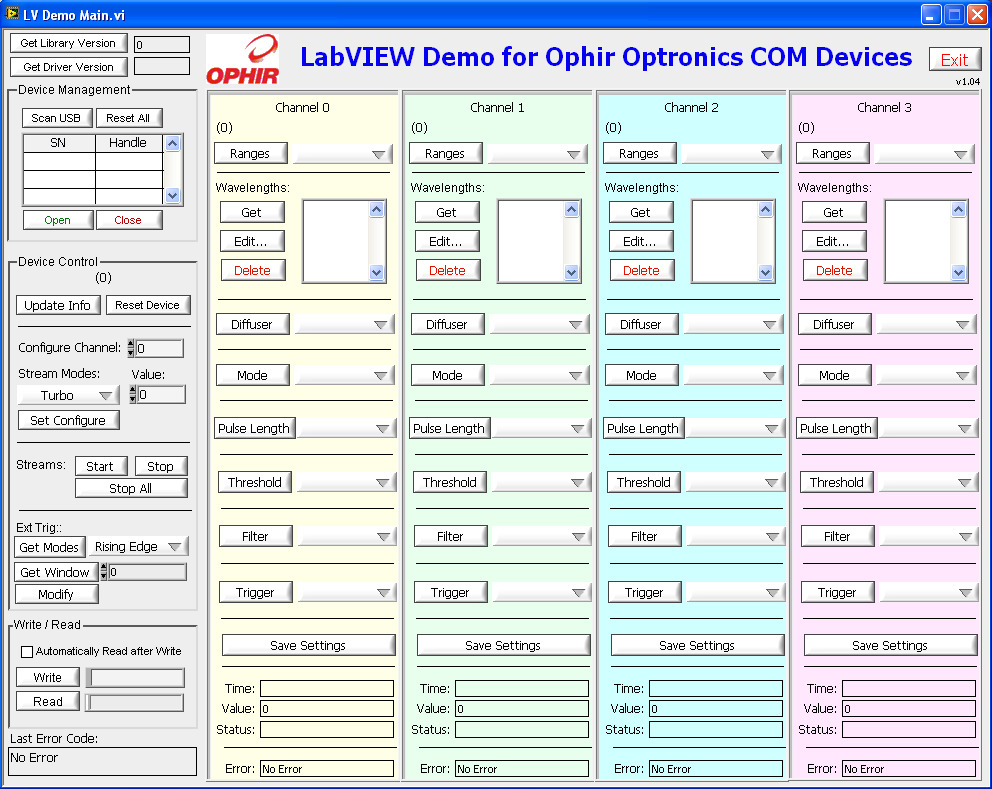Click the Configure Channel number field
The width and height of the screenshot is (992, 789).
click(159, 348)
